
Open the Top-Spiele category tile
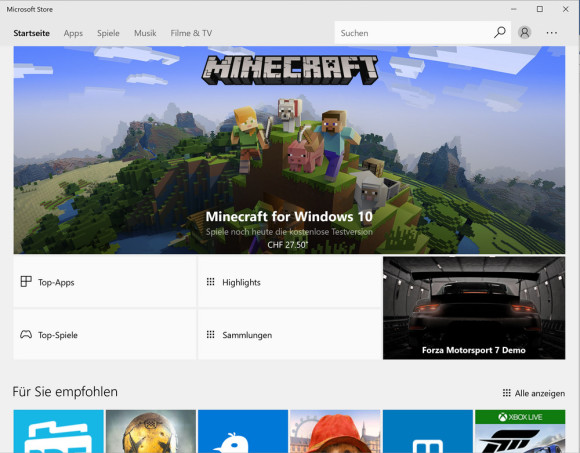(105, 334)
